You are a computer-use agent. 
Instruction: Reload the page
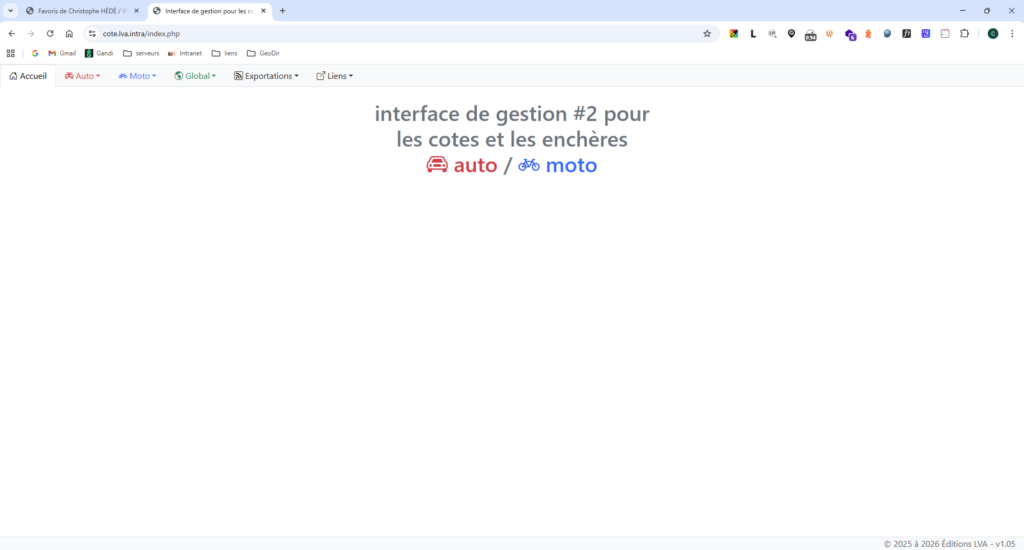50,33
